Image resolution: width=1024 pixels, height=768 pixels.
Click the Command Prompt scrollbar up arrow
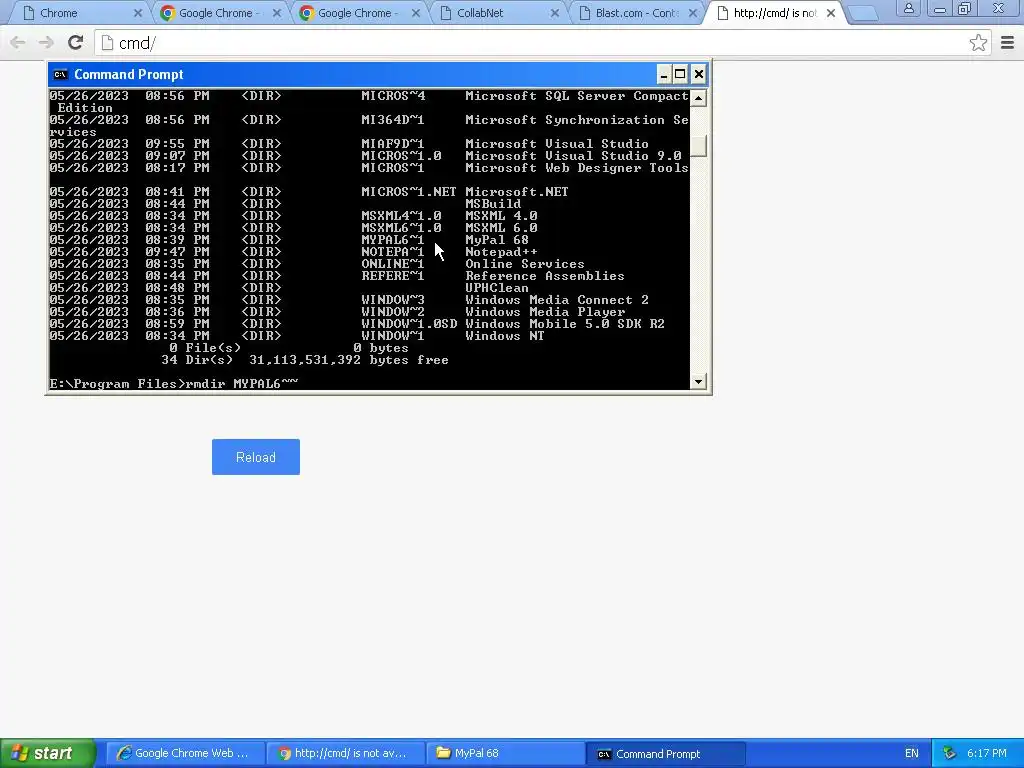coord(698,98)
